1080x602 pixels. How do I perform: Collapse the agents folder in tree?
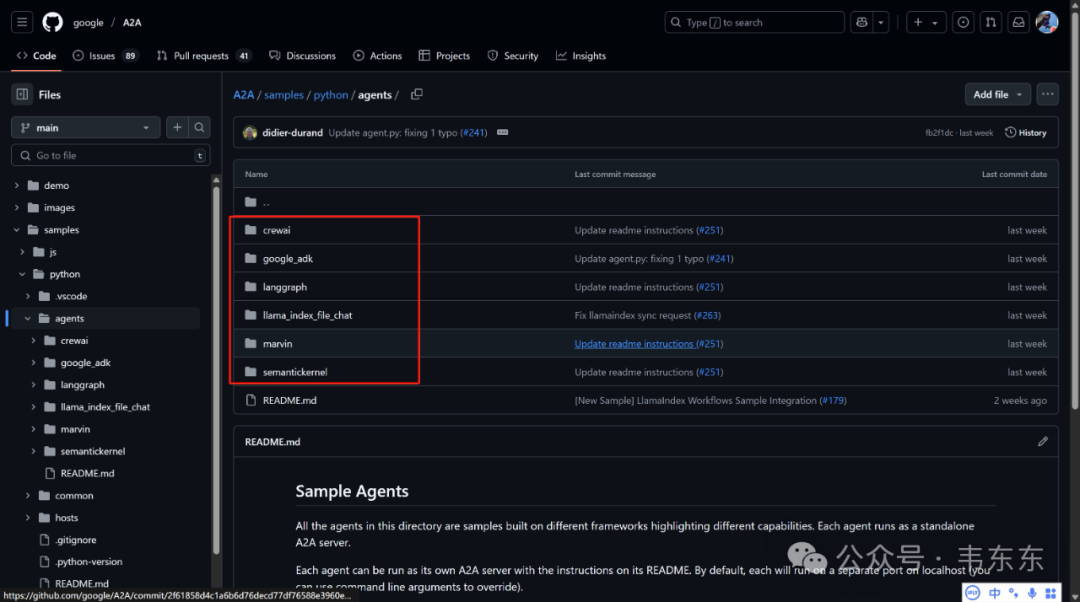(x=28, y=318)
